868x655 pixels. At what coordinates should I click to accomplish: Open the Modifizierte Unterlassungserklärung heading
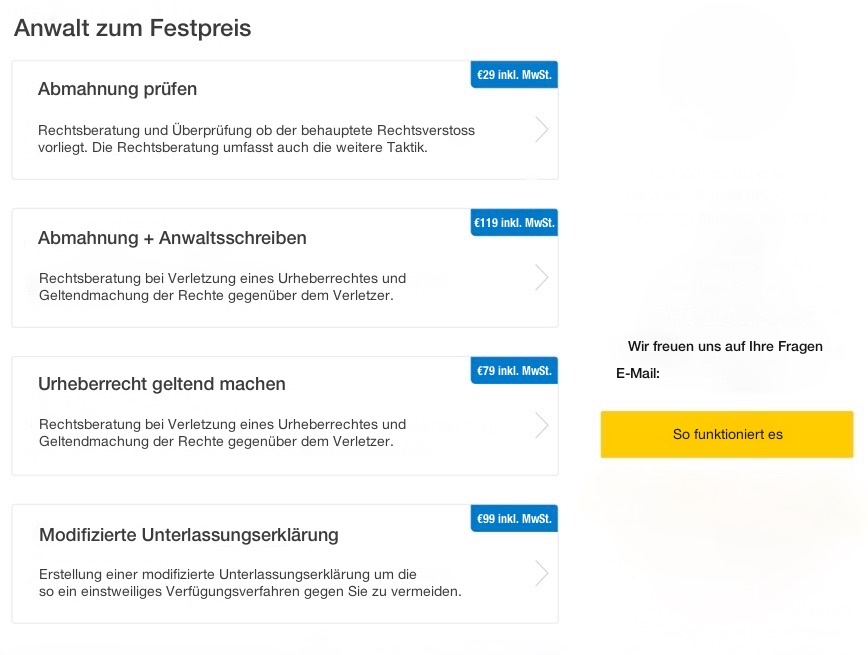click(x=189, y=535)
